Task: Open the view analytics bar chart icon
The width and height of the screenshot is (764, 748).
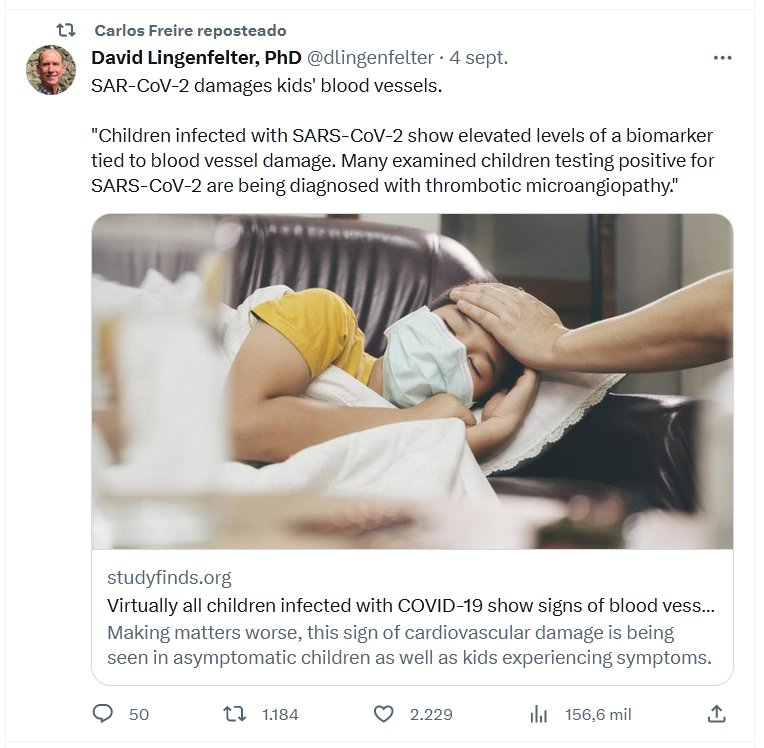Action: coord(539,714)
